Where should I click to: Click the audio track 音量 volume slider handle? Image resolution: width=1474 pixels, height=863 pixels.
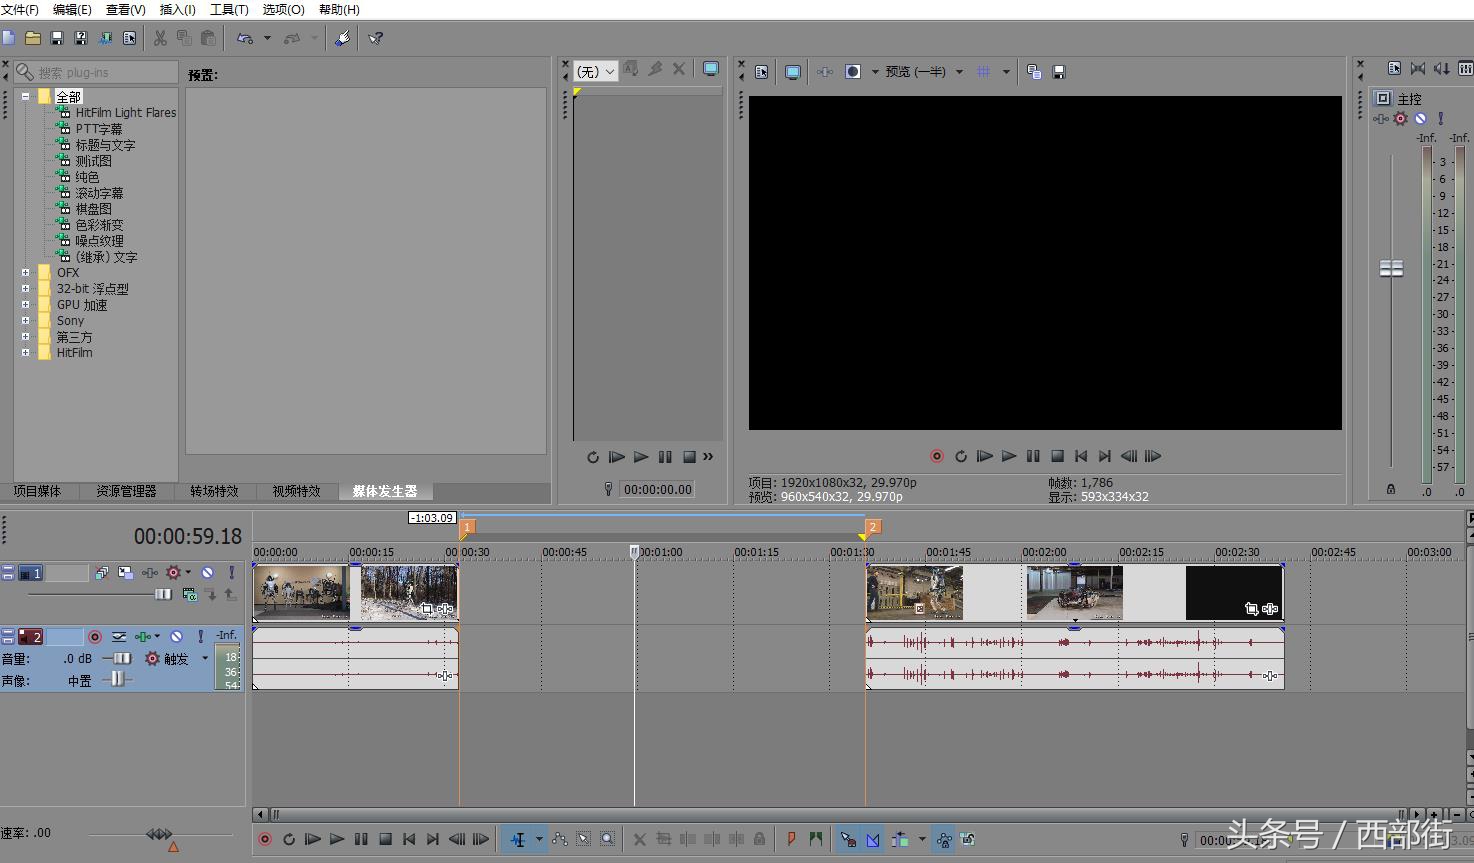tap(120, 658)
